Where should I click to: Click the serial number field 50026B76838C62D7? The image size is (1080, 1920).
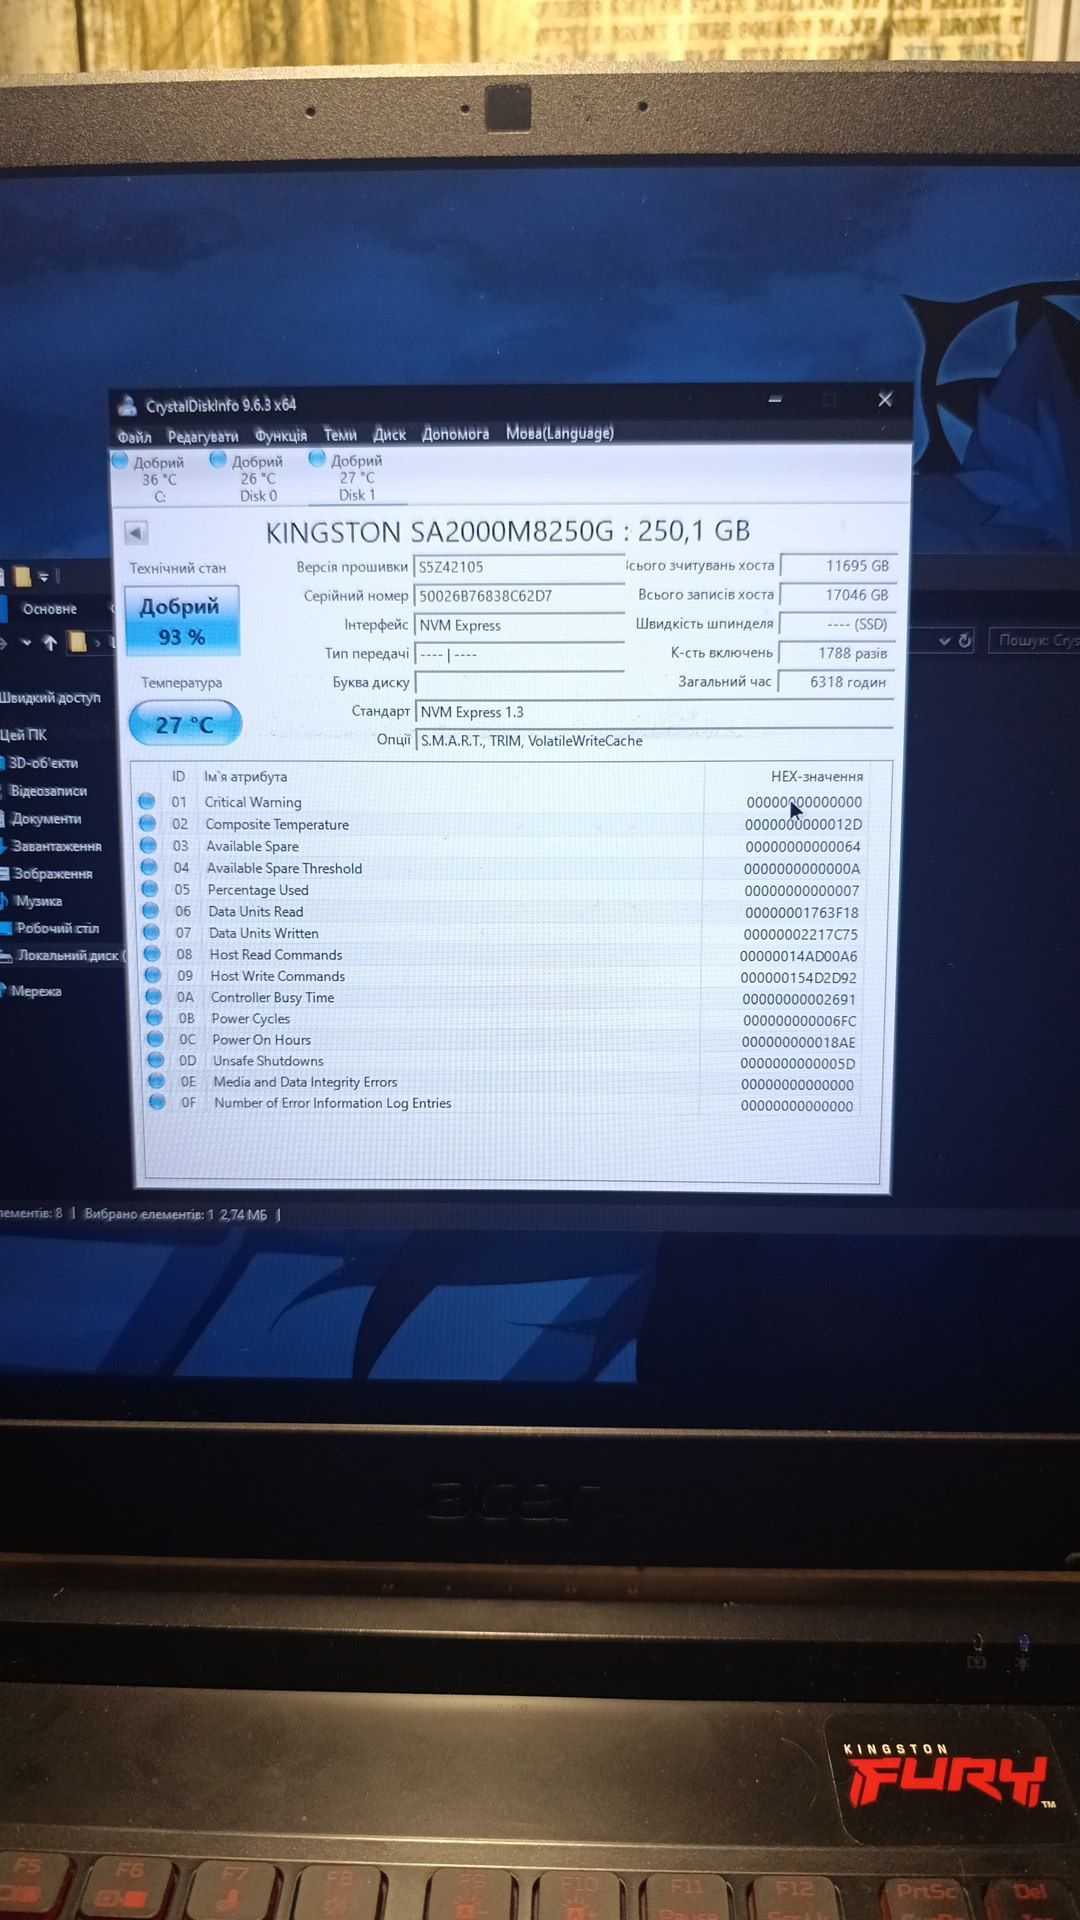click(519, 596)
